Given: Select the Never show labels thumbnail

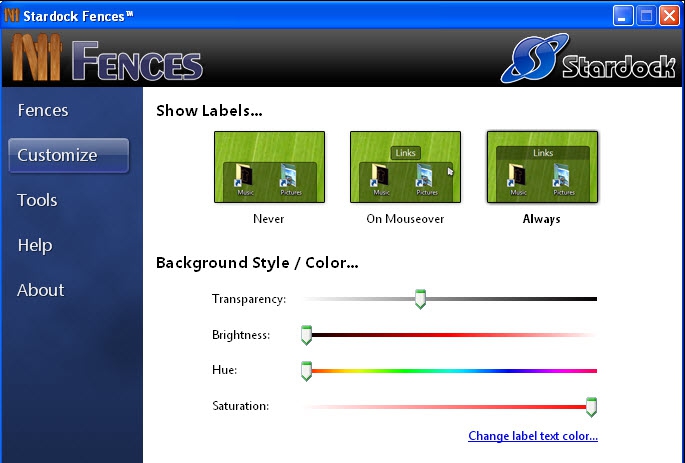Looking at the screenshot, I should pos(268,167).
